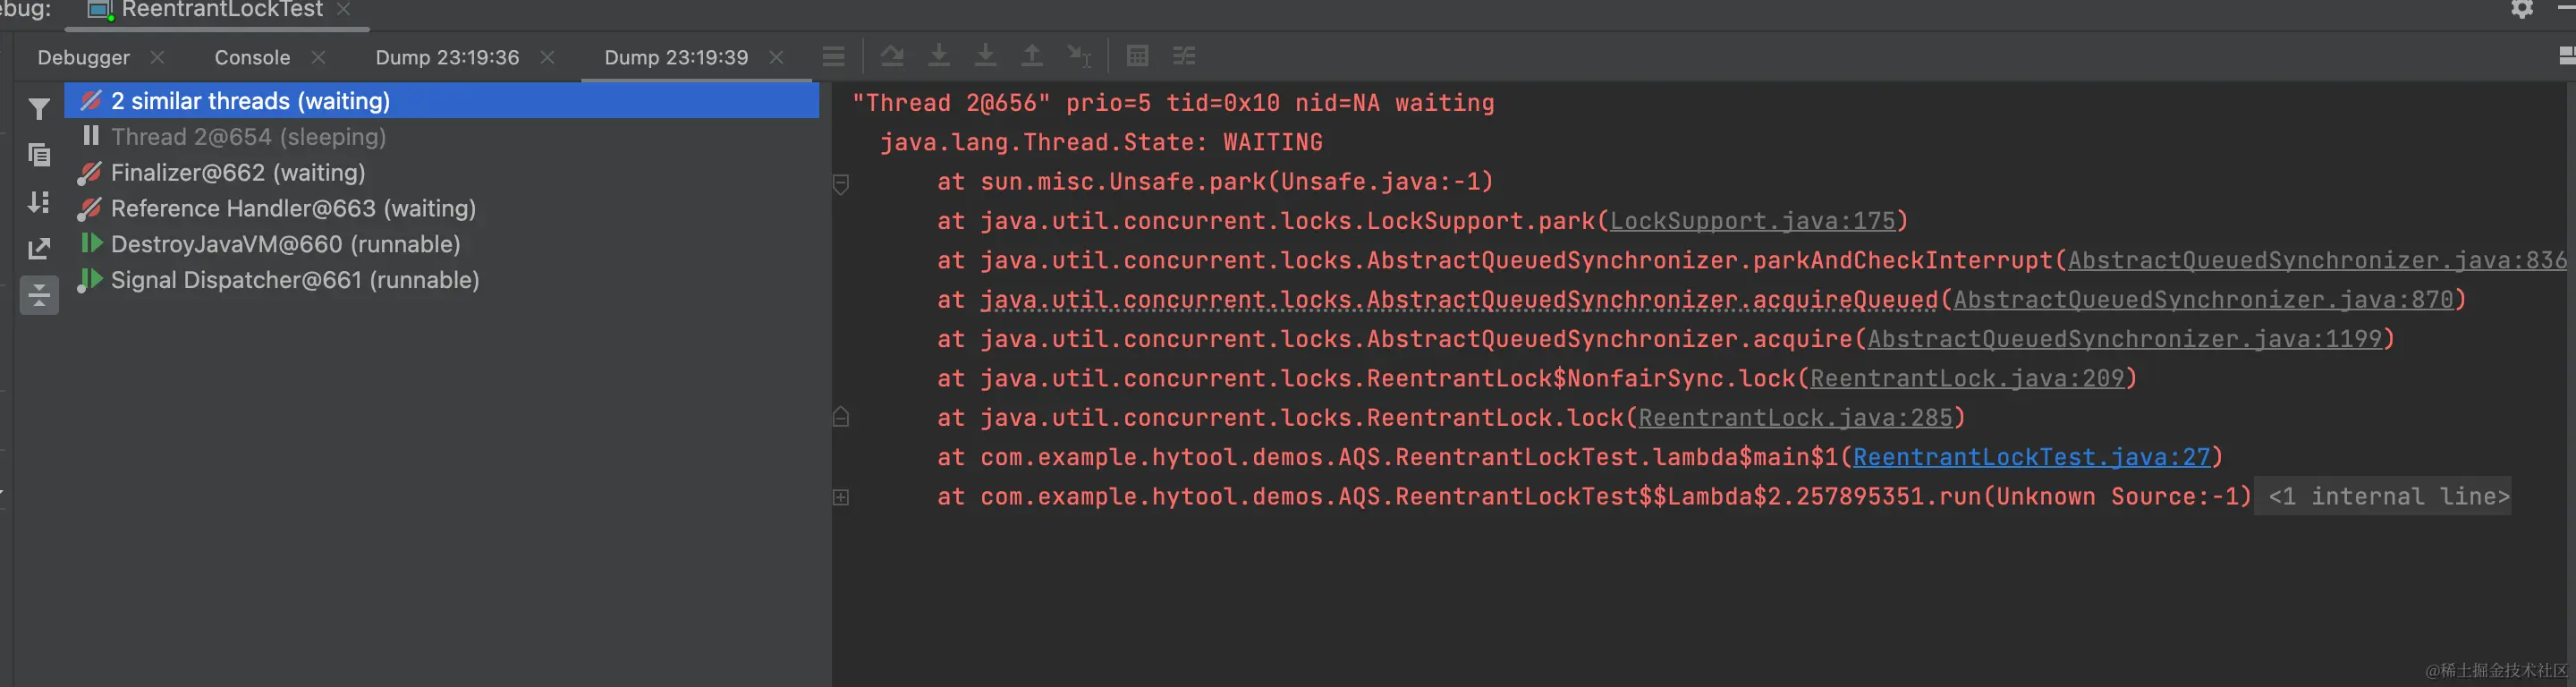Close the Debugger tab
Screen dimensions: 2576x687
coord(157,57)
